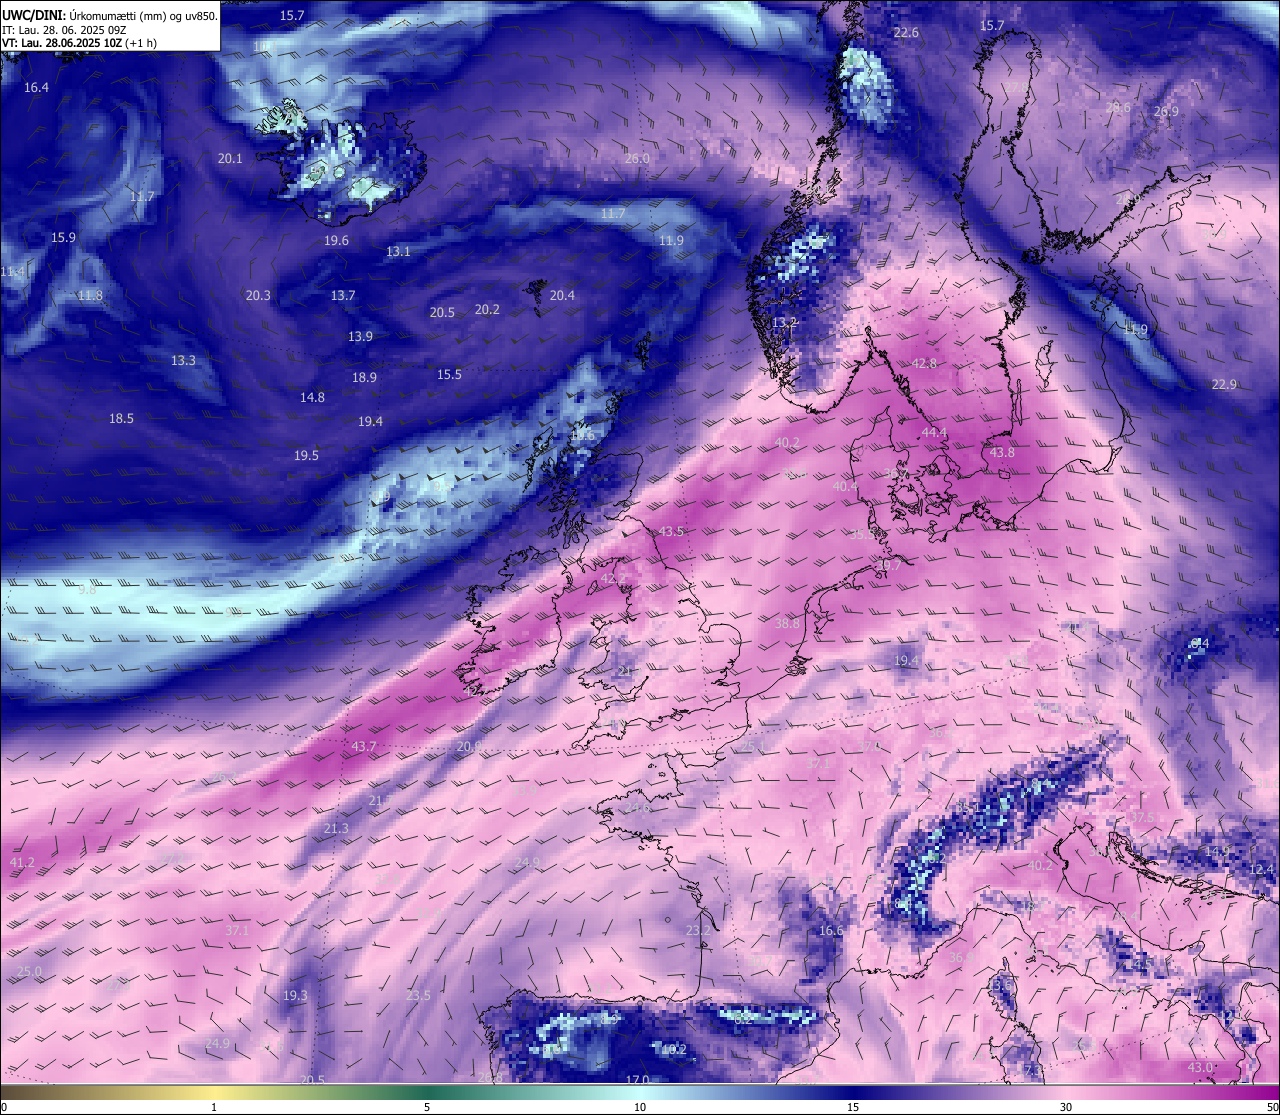The height and width of the screenshot is (1115, 1280).
Task: Click the '5' tick label on the scale
Action: coord(427,1107)
